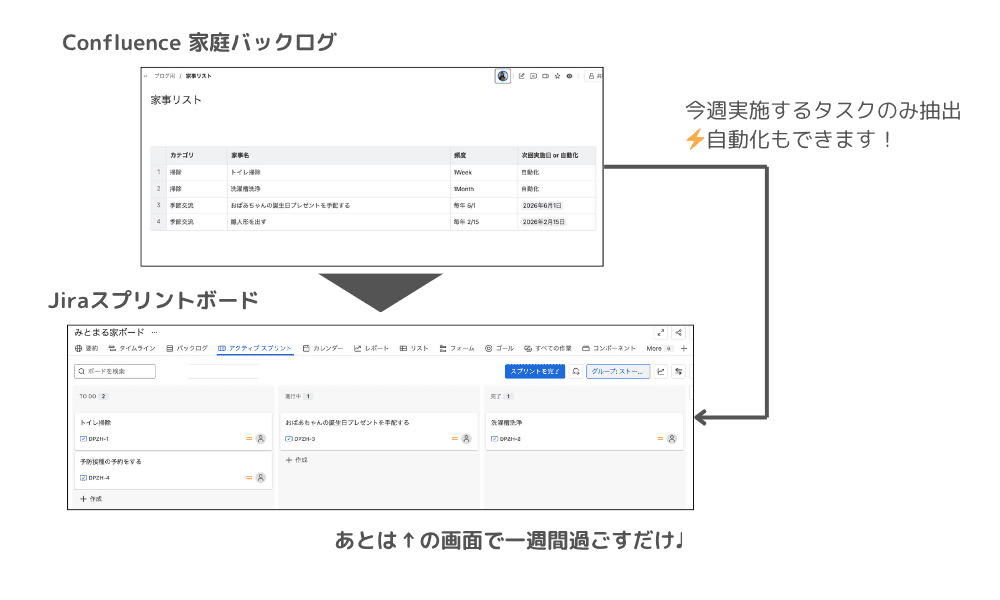1000x600 pixels.
Task: Switch to the リスト tab
Action: coord(414,348)
